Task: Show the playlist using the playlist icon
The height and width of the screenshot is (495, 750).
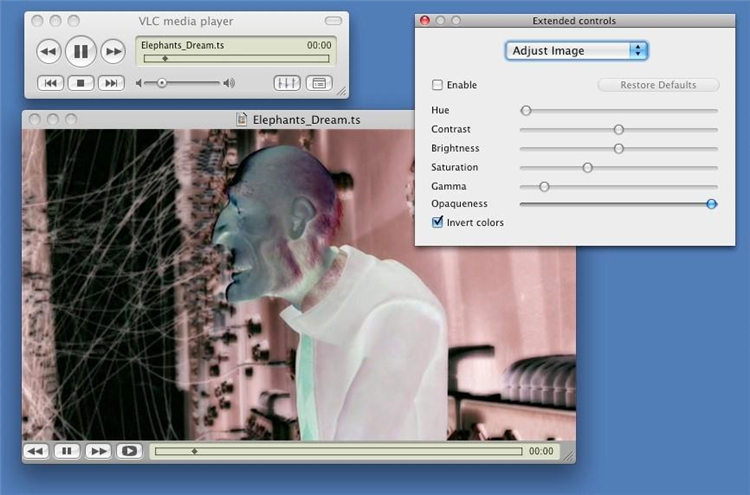Action: click(x=319, y=83)
